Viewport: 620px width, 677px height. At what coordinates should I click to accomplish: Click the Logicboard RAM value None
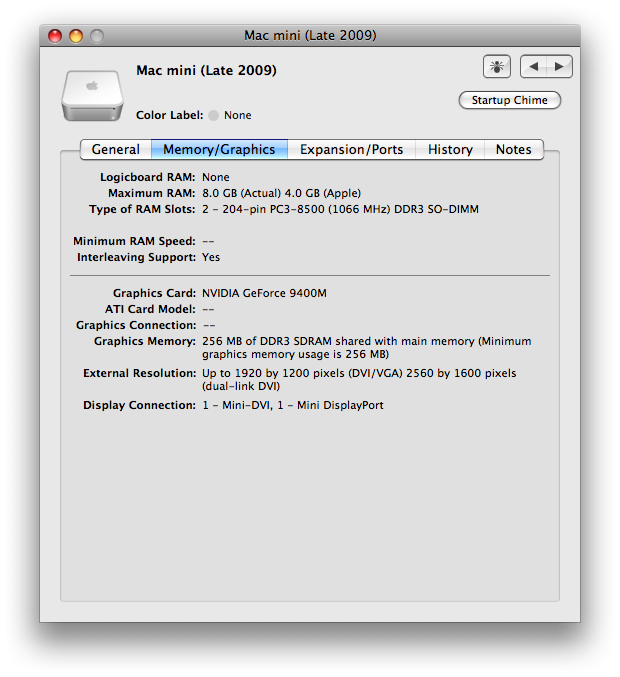coord(215,177)
